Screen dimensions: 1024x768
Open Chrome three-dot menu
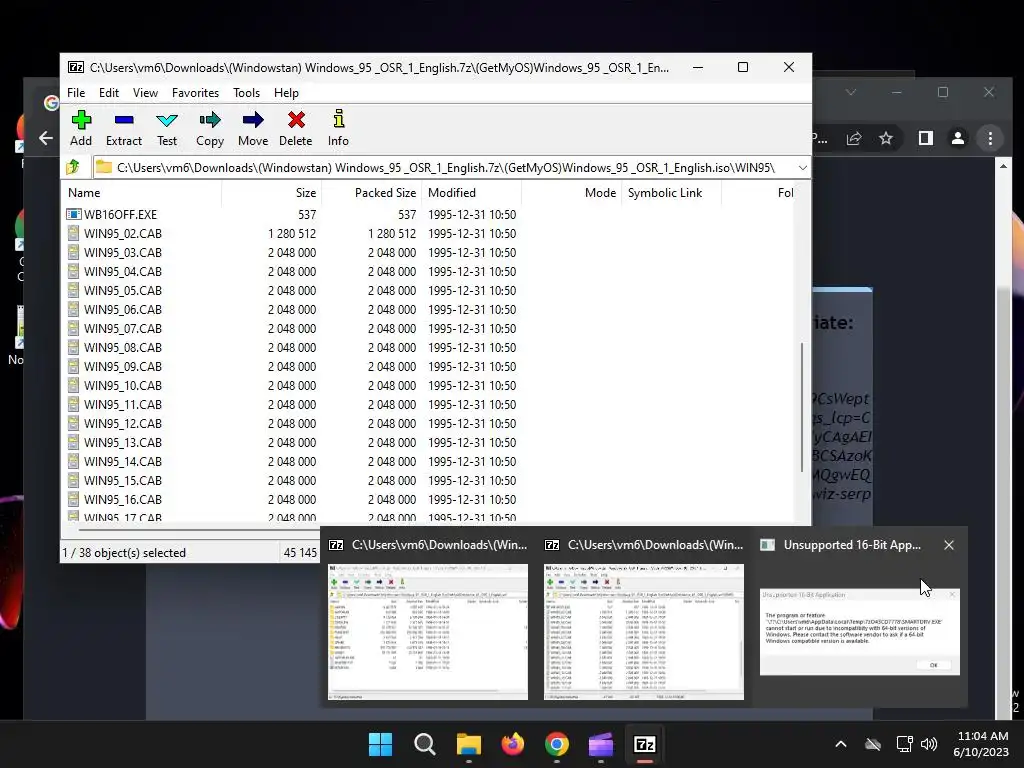click(x=990, y=138)
